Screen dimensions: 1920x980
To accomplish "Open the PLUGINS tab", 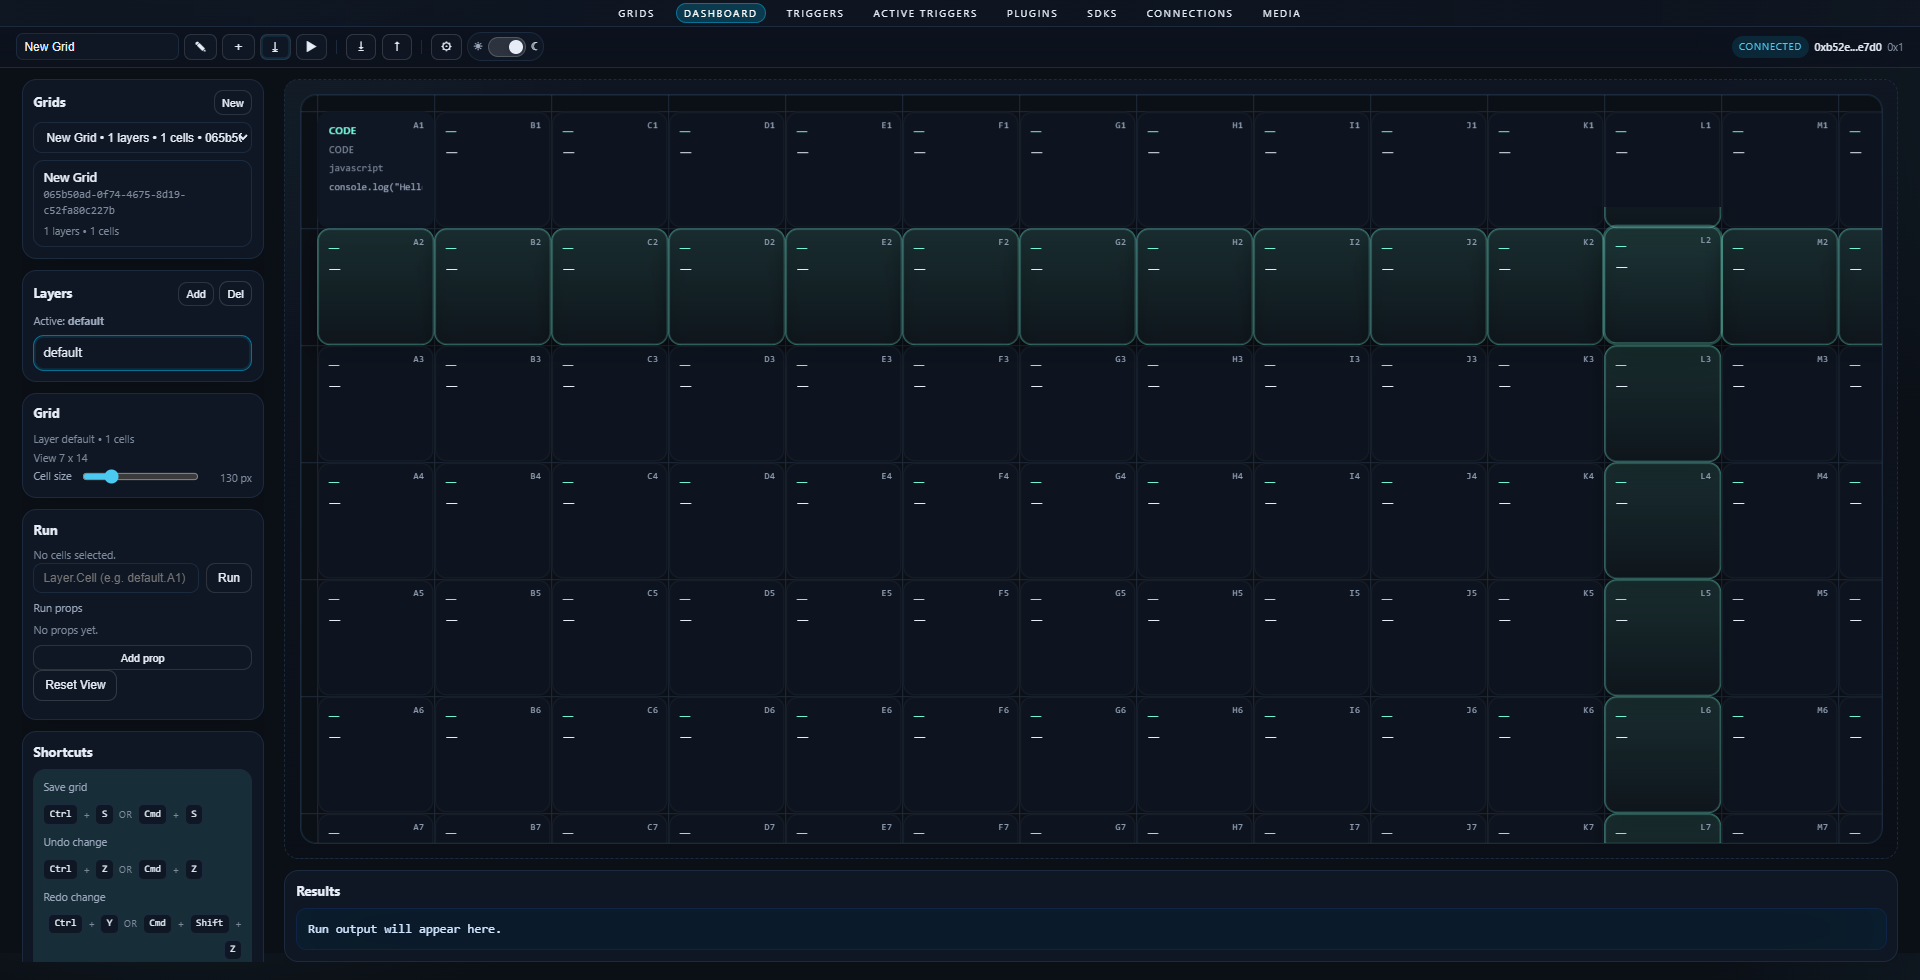I will (x=1032, y=14).
